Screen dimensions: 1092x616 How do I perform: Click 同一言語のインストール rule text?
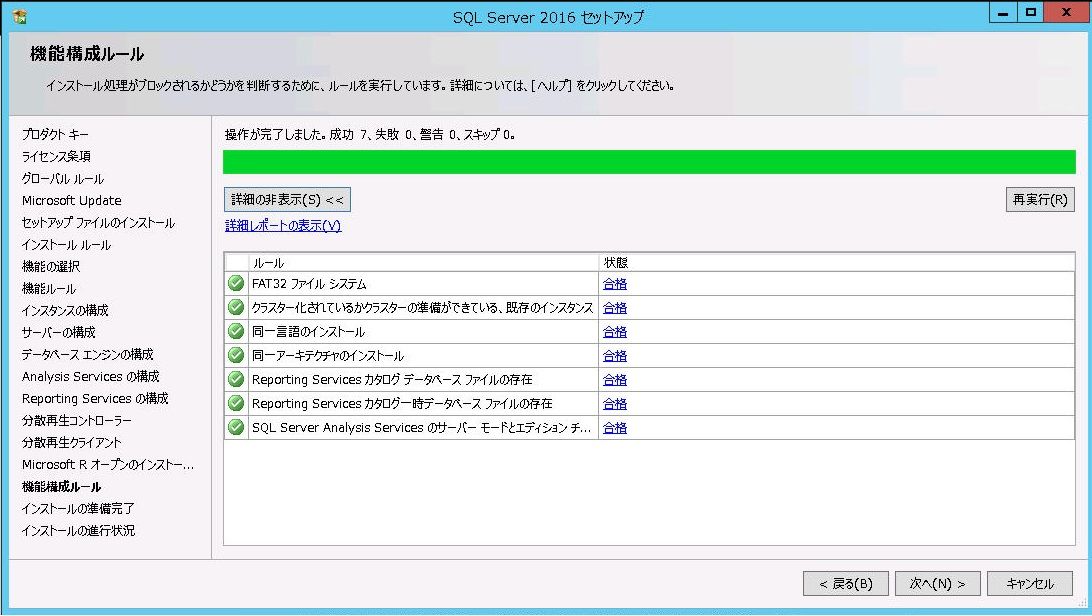(309, 332)
